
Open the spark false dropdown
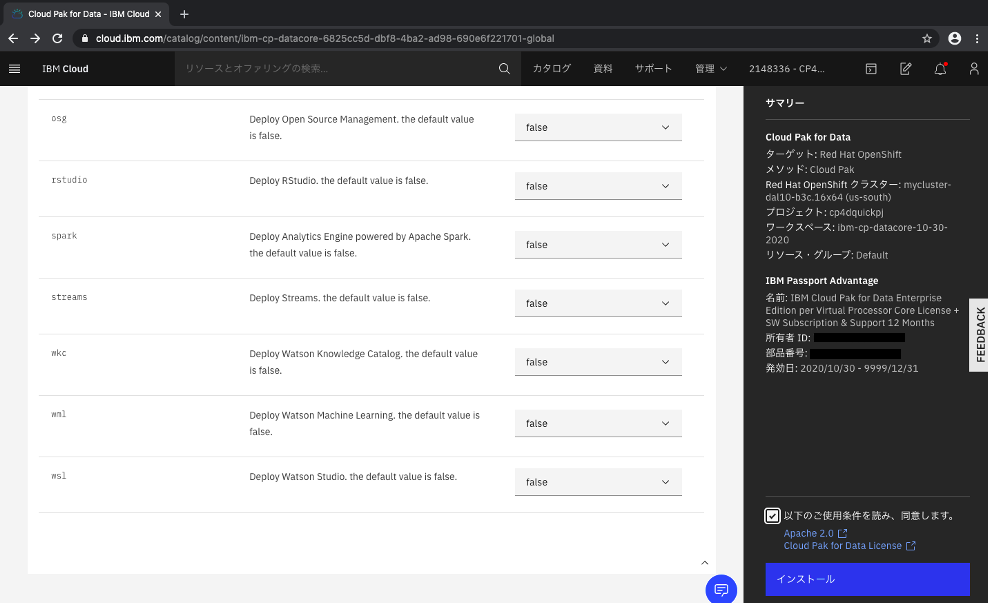tap(598, 244)
